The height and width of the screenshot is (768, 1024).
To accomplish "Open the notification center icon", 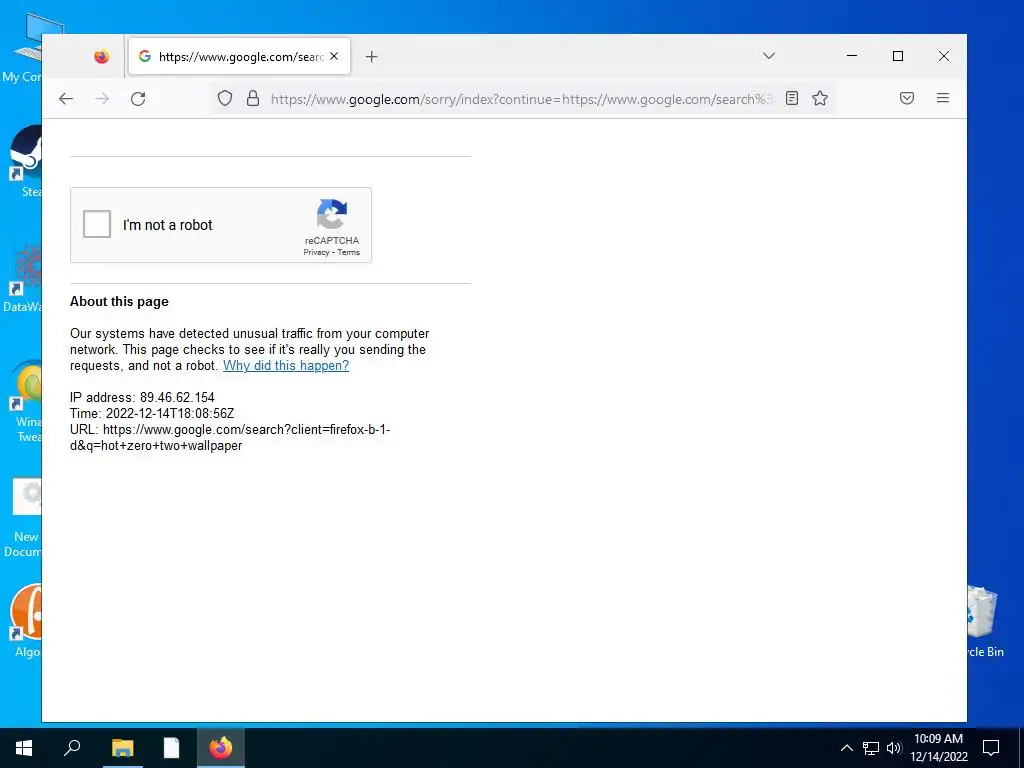I will (x=991, y=748).
